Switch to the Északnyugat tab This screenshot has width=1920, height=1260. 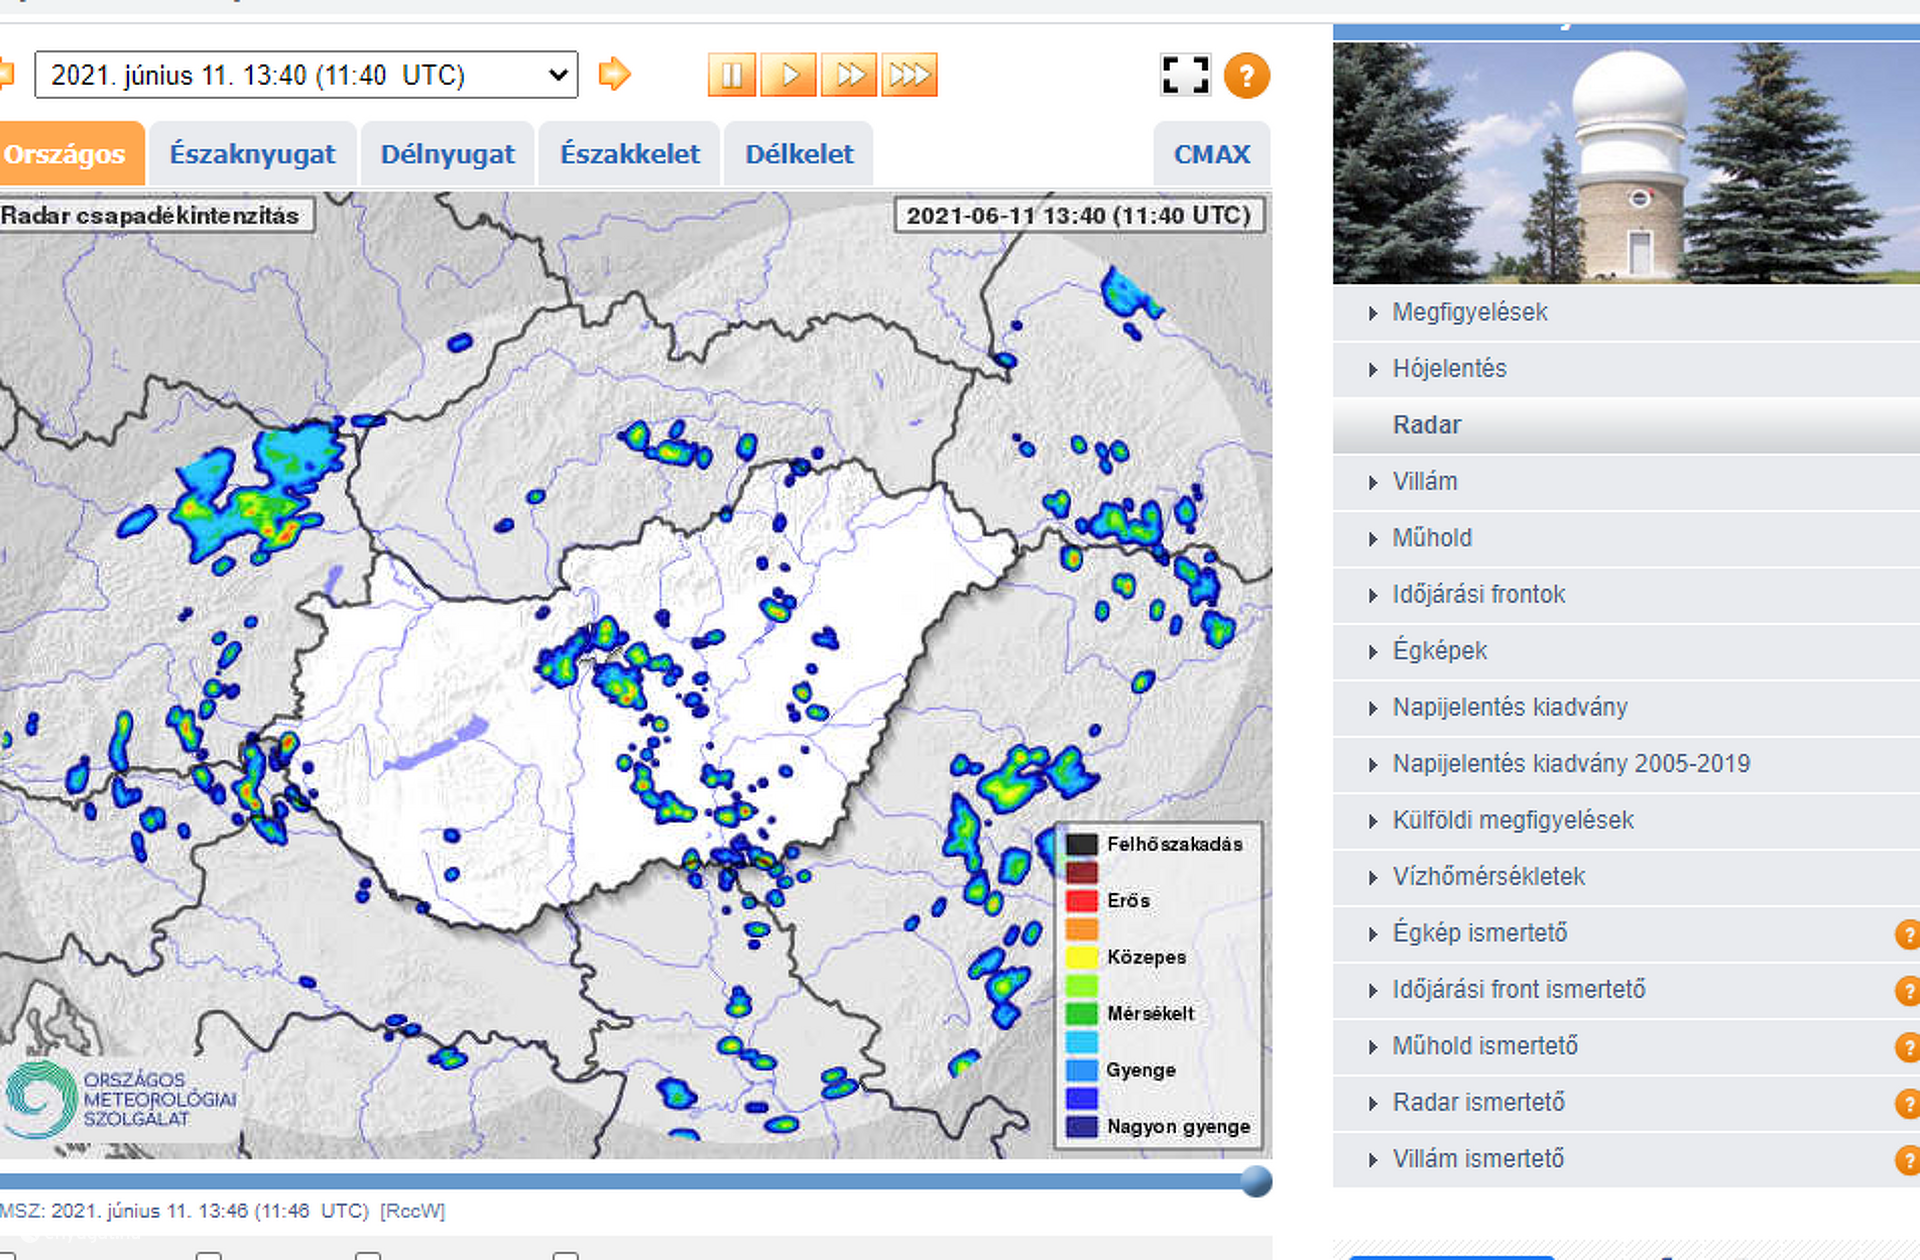pos(252,154)
